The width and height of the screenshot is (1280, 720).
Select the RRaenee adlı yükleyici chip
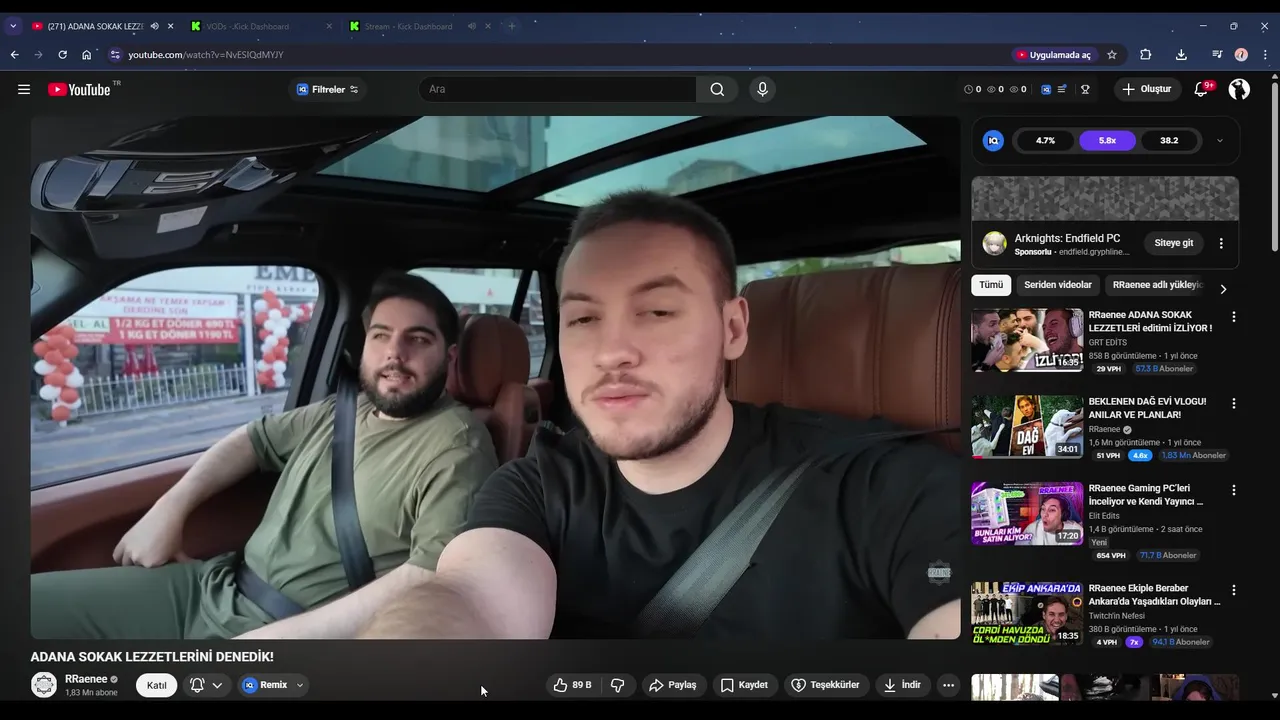click(1156, 285)
